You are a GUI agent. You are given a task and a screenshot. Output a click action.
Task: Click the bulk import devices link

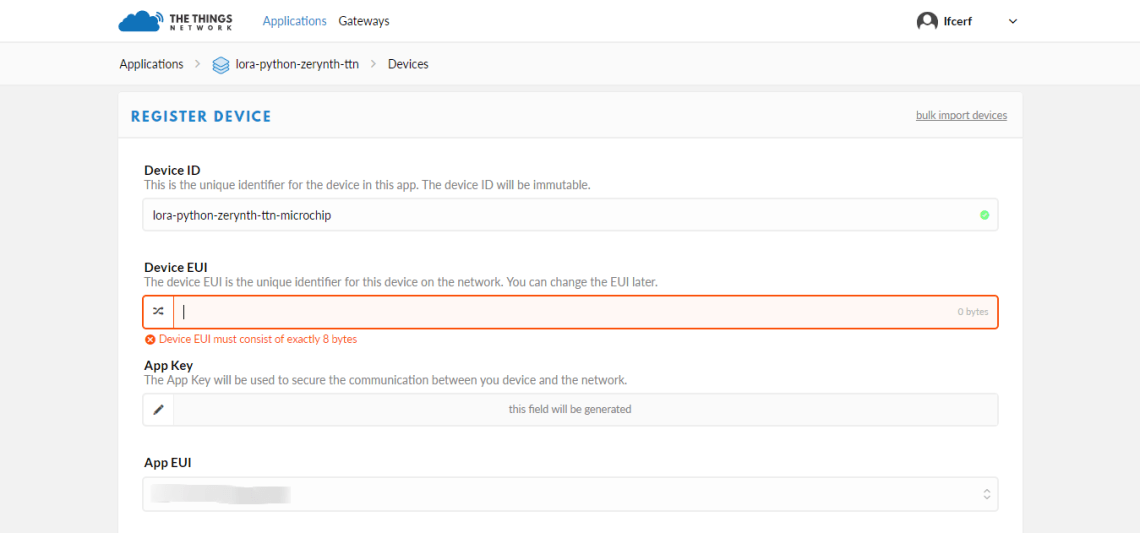pos(961,116)
